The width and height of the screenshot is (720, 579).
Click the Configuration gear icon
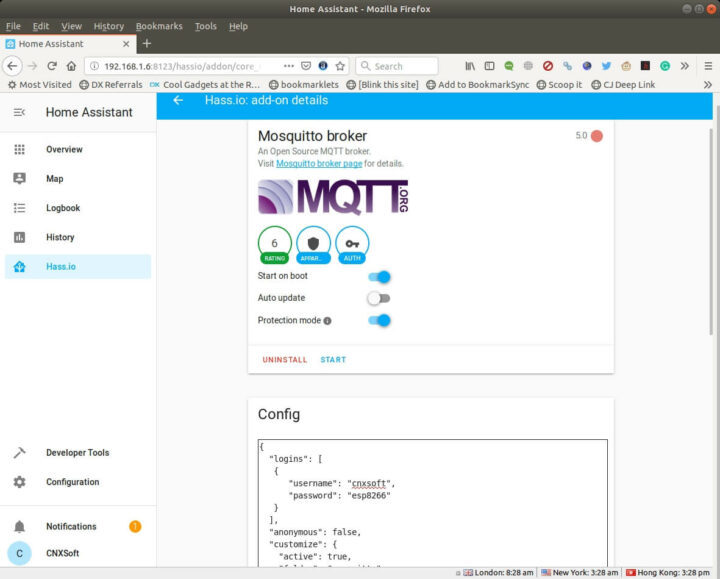pos(19,482)
